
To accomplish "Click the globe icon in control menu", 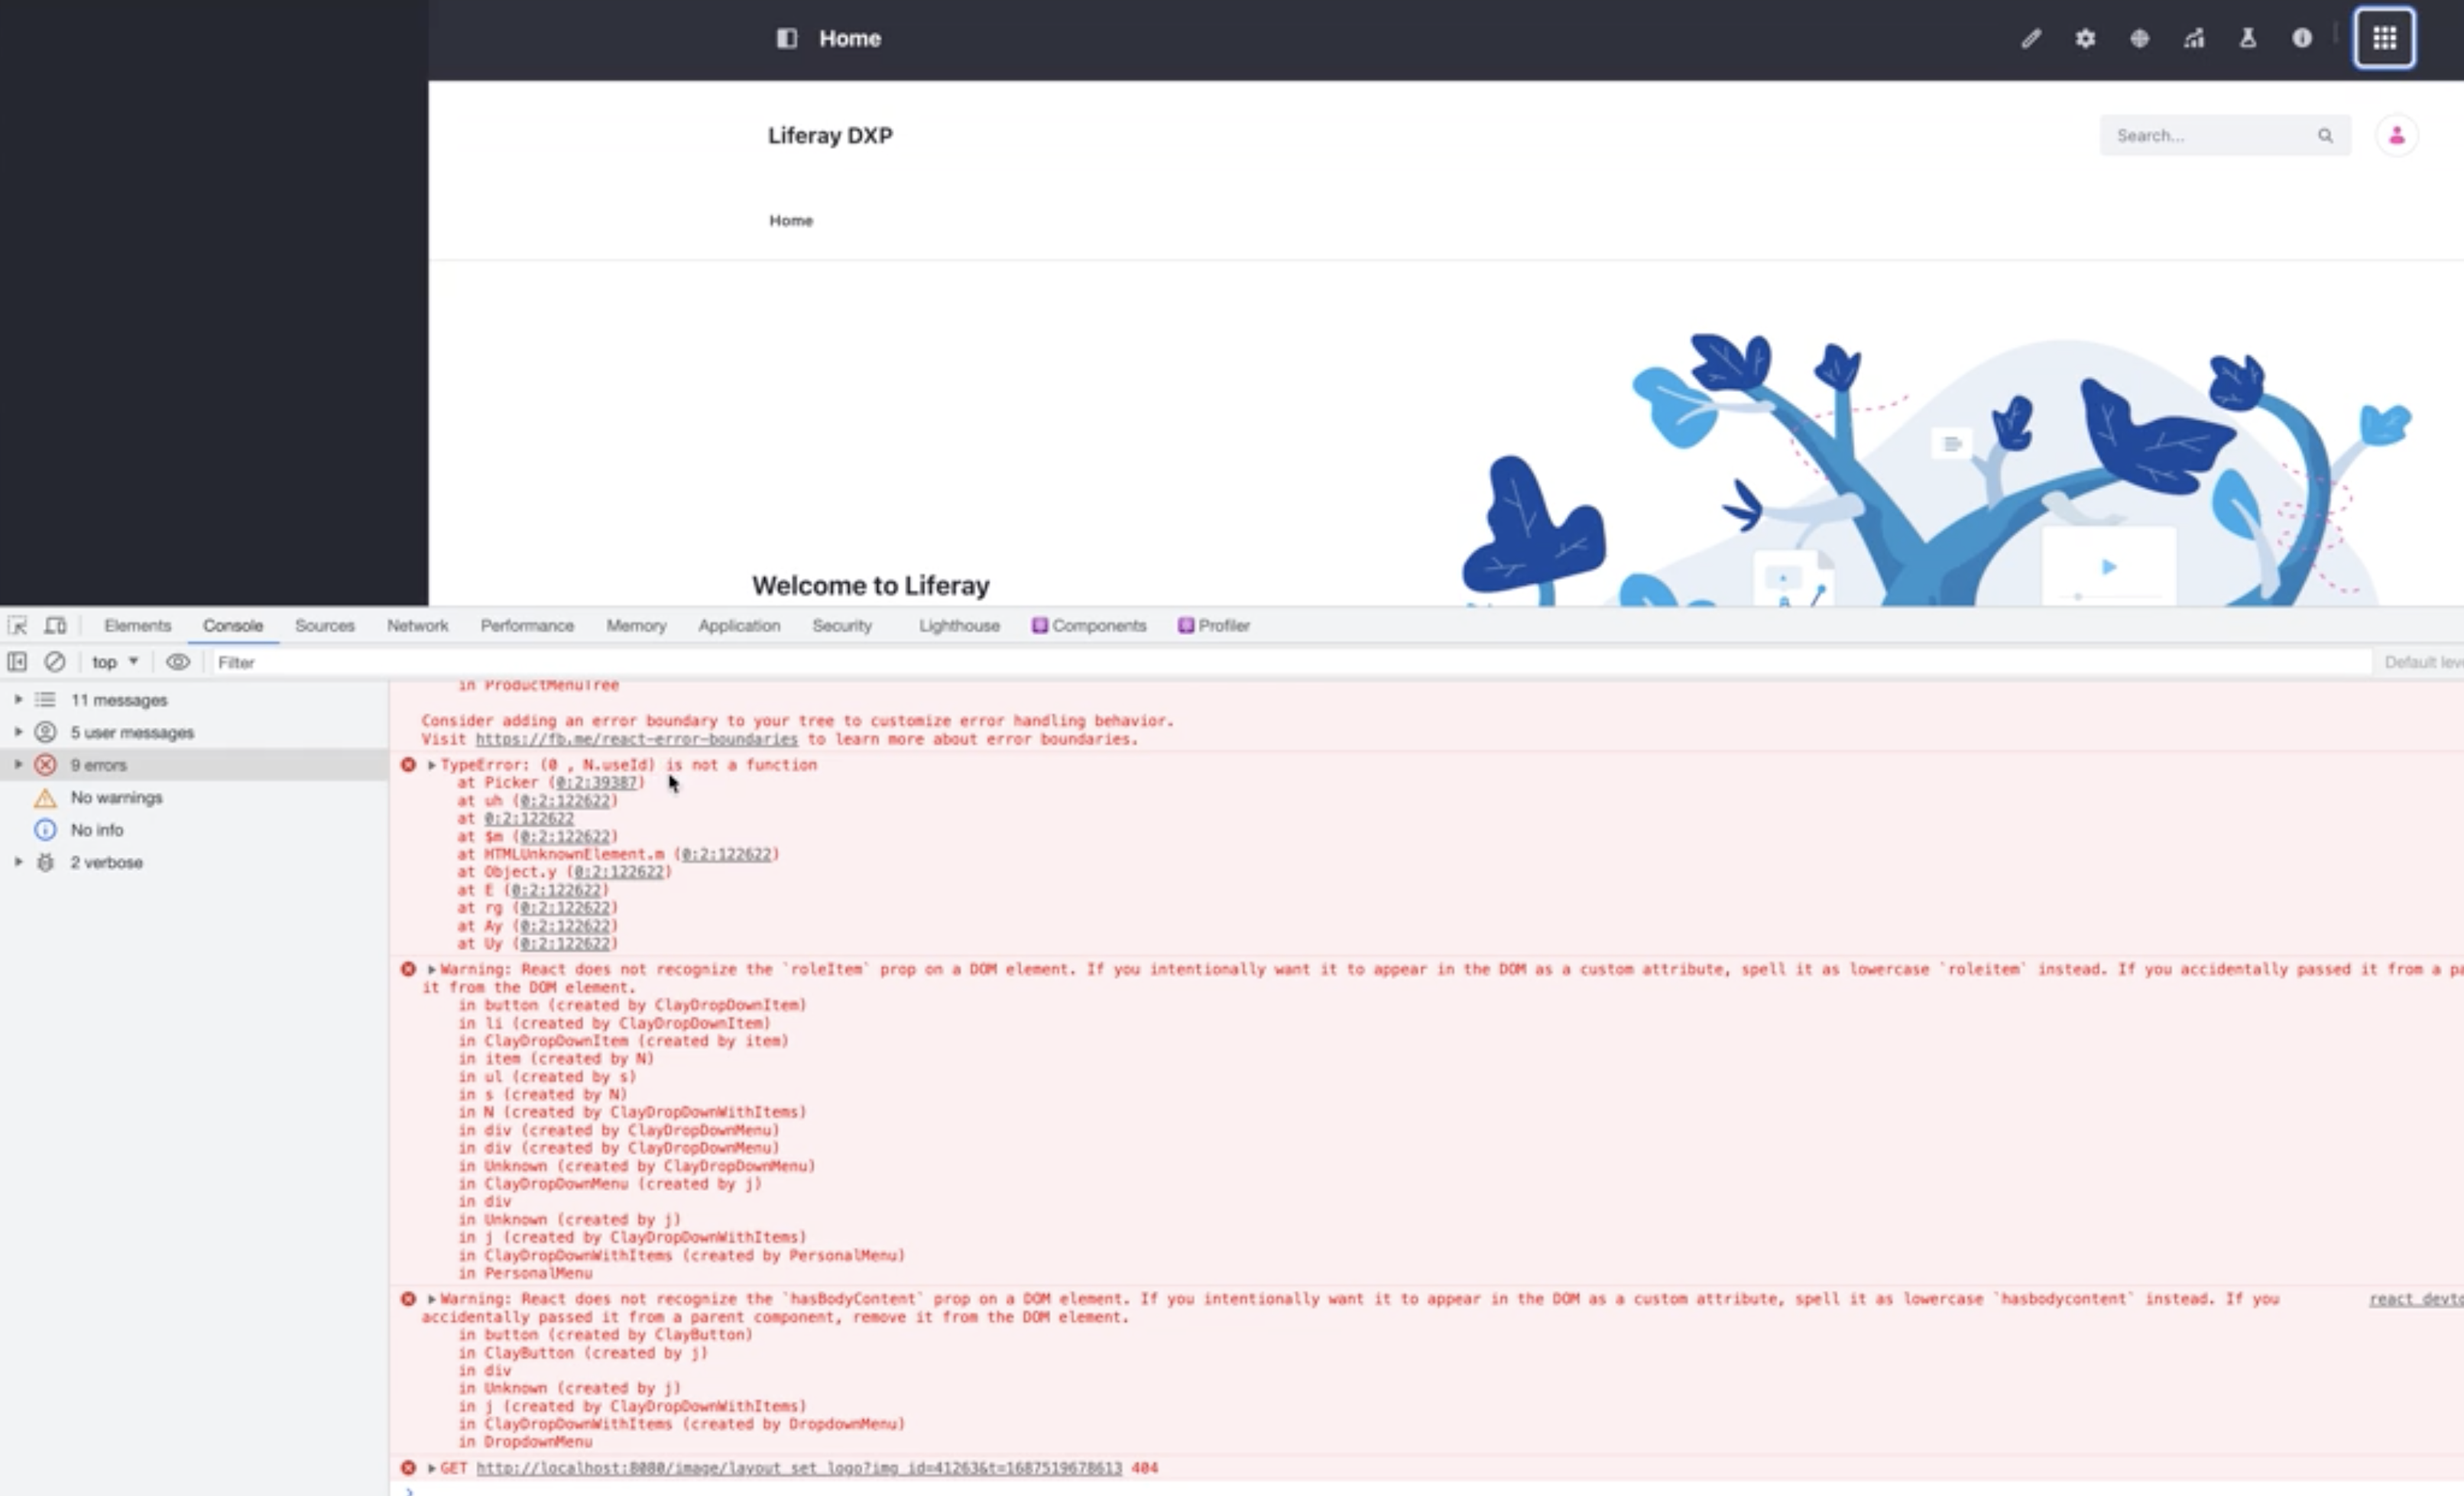I will pos(2139,38).
